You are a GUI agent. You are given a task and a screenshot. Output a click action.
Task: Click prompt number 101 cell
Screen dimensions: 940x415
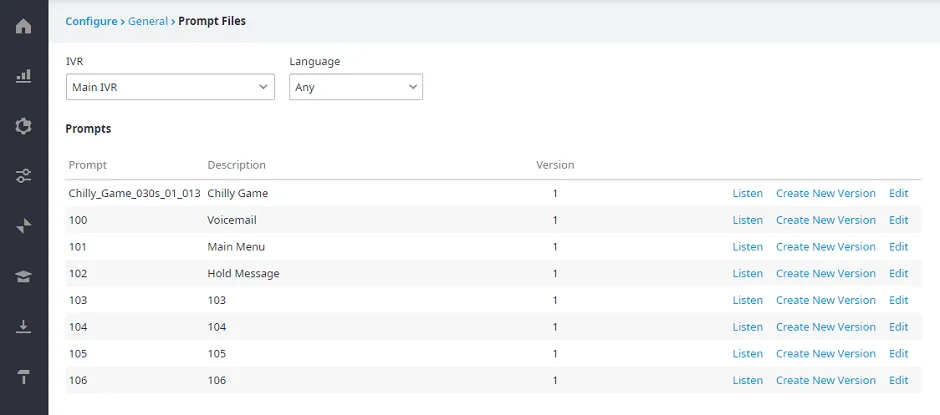(x=78, y=246)
